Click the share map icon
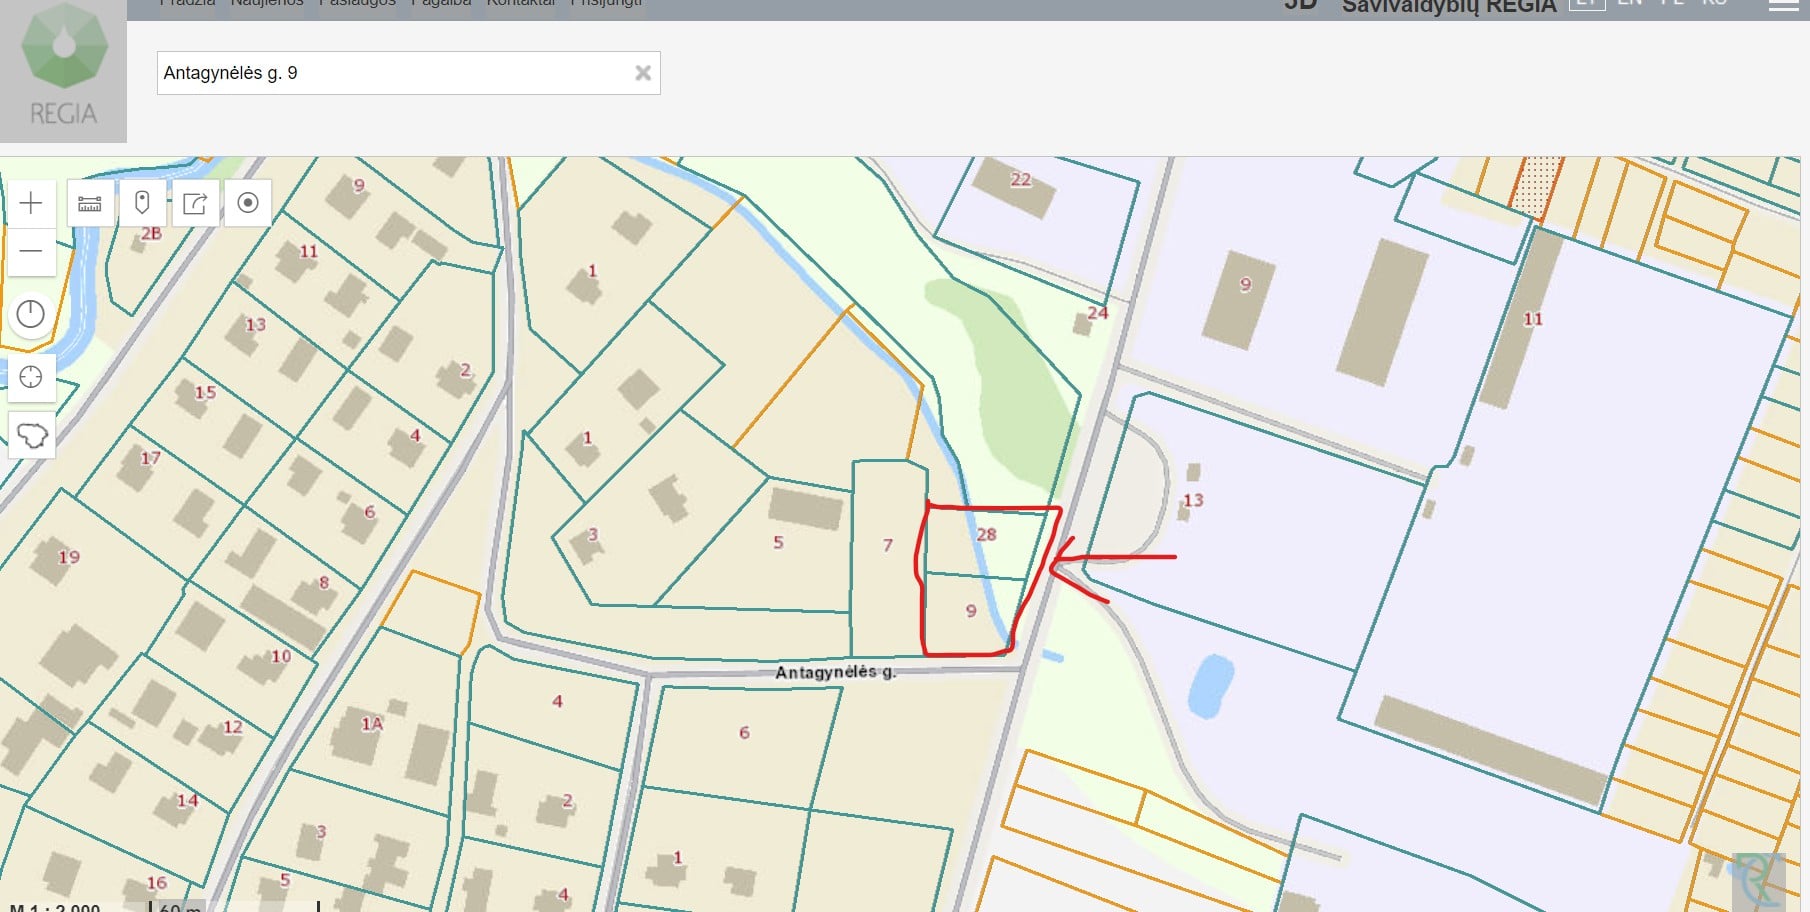 coord(195,204)
